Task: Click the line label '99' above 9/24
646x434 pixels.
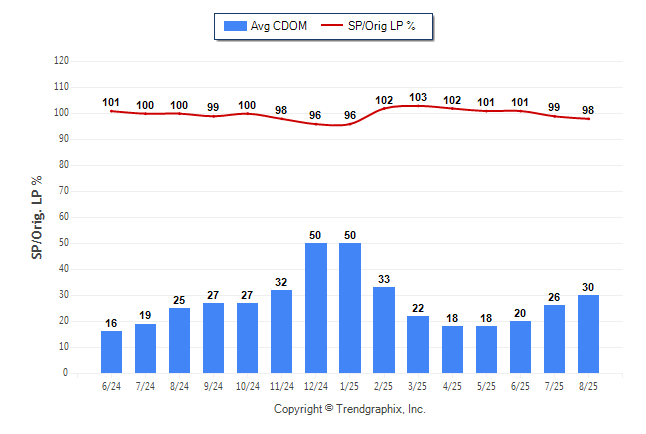Action: [x=213, y=107]
